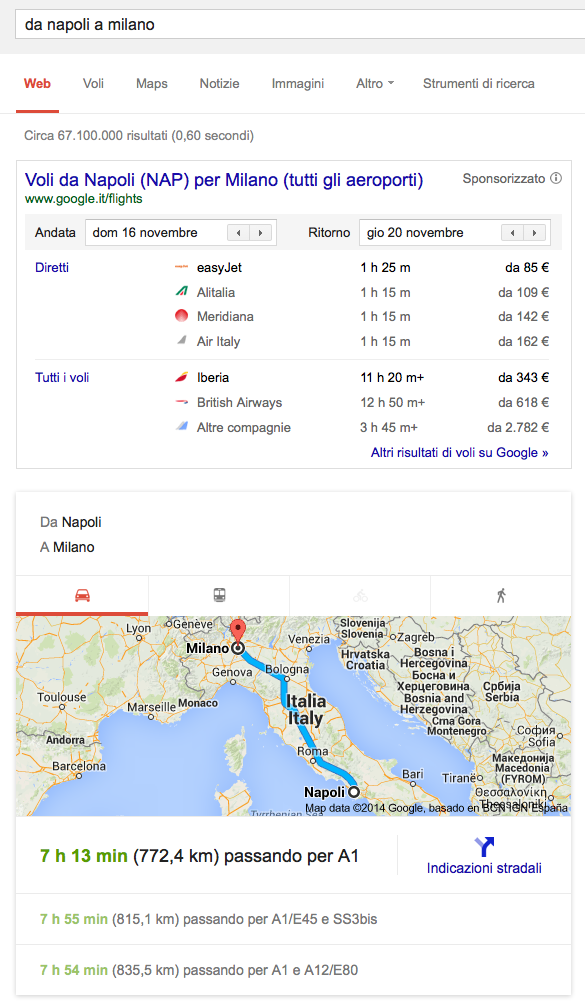The width and height of the screenshot is (585, 1006).
Task: Move Ritorno date one day back
Action: [513, 233]
